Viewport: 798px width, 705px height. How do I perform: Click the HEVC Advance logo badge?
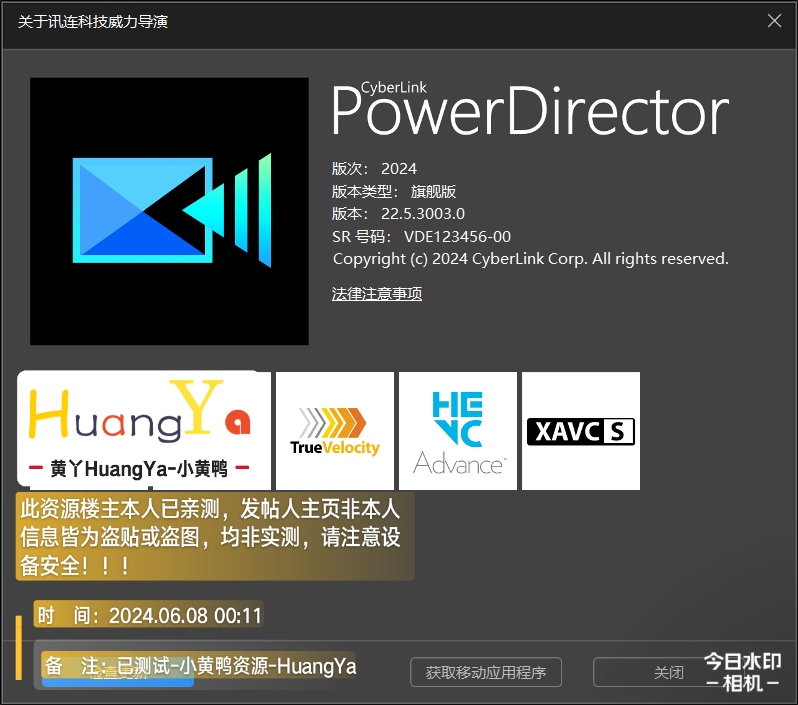458,431
